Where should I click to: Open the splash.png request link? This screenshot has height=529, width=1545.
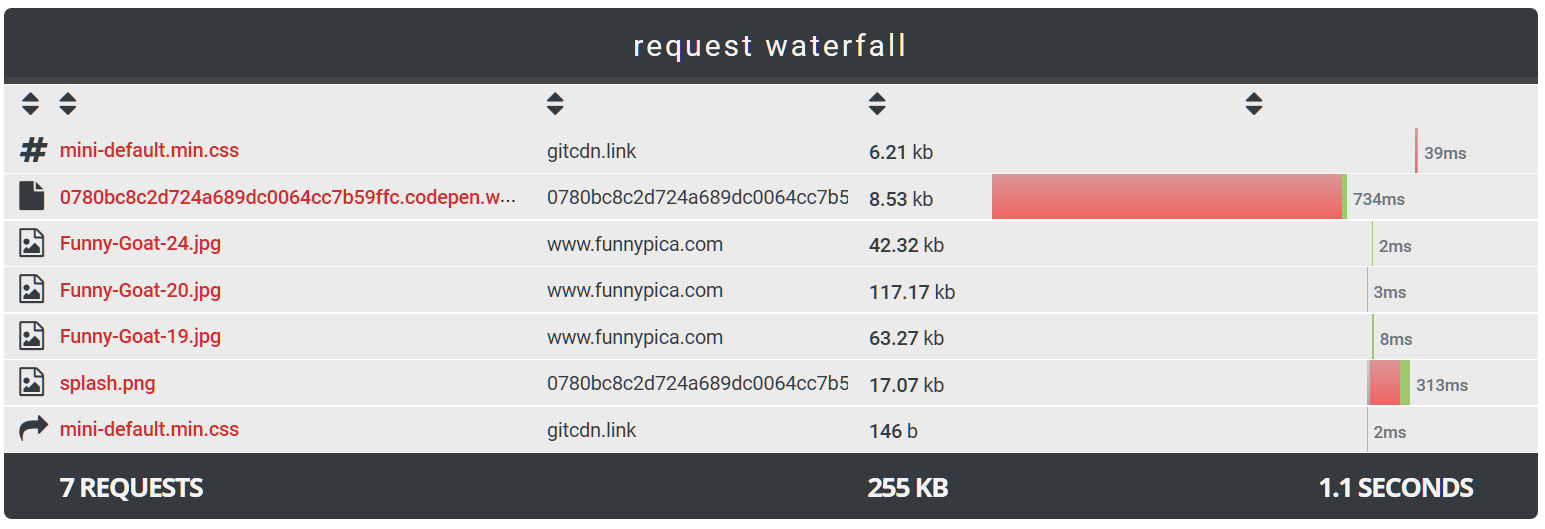coord(107,383)
